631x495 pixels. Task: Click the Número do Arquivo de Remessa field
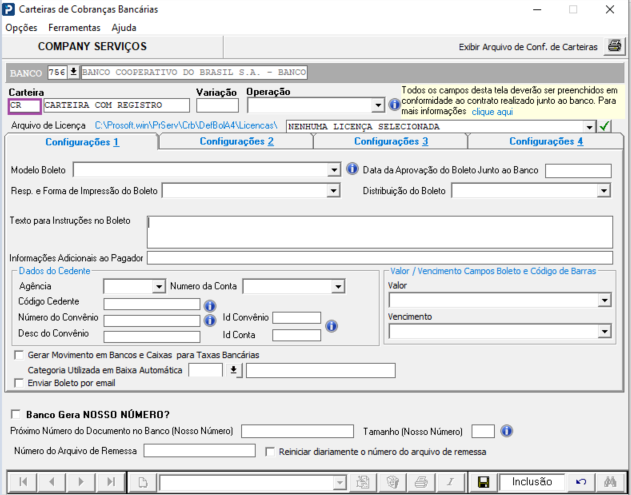tap(200, 450)
